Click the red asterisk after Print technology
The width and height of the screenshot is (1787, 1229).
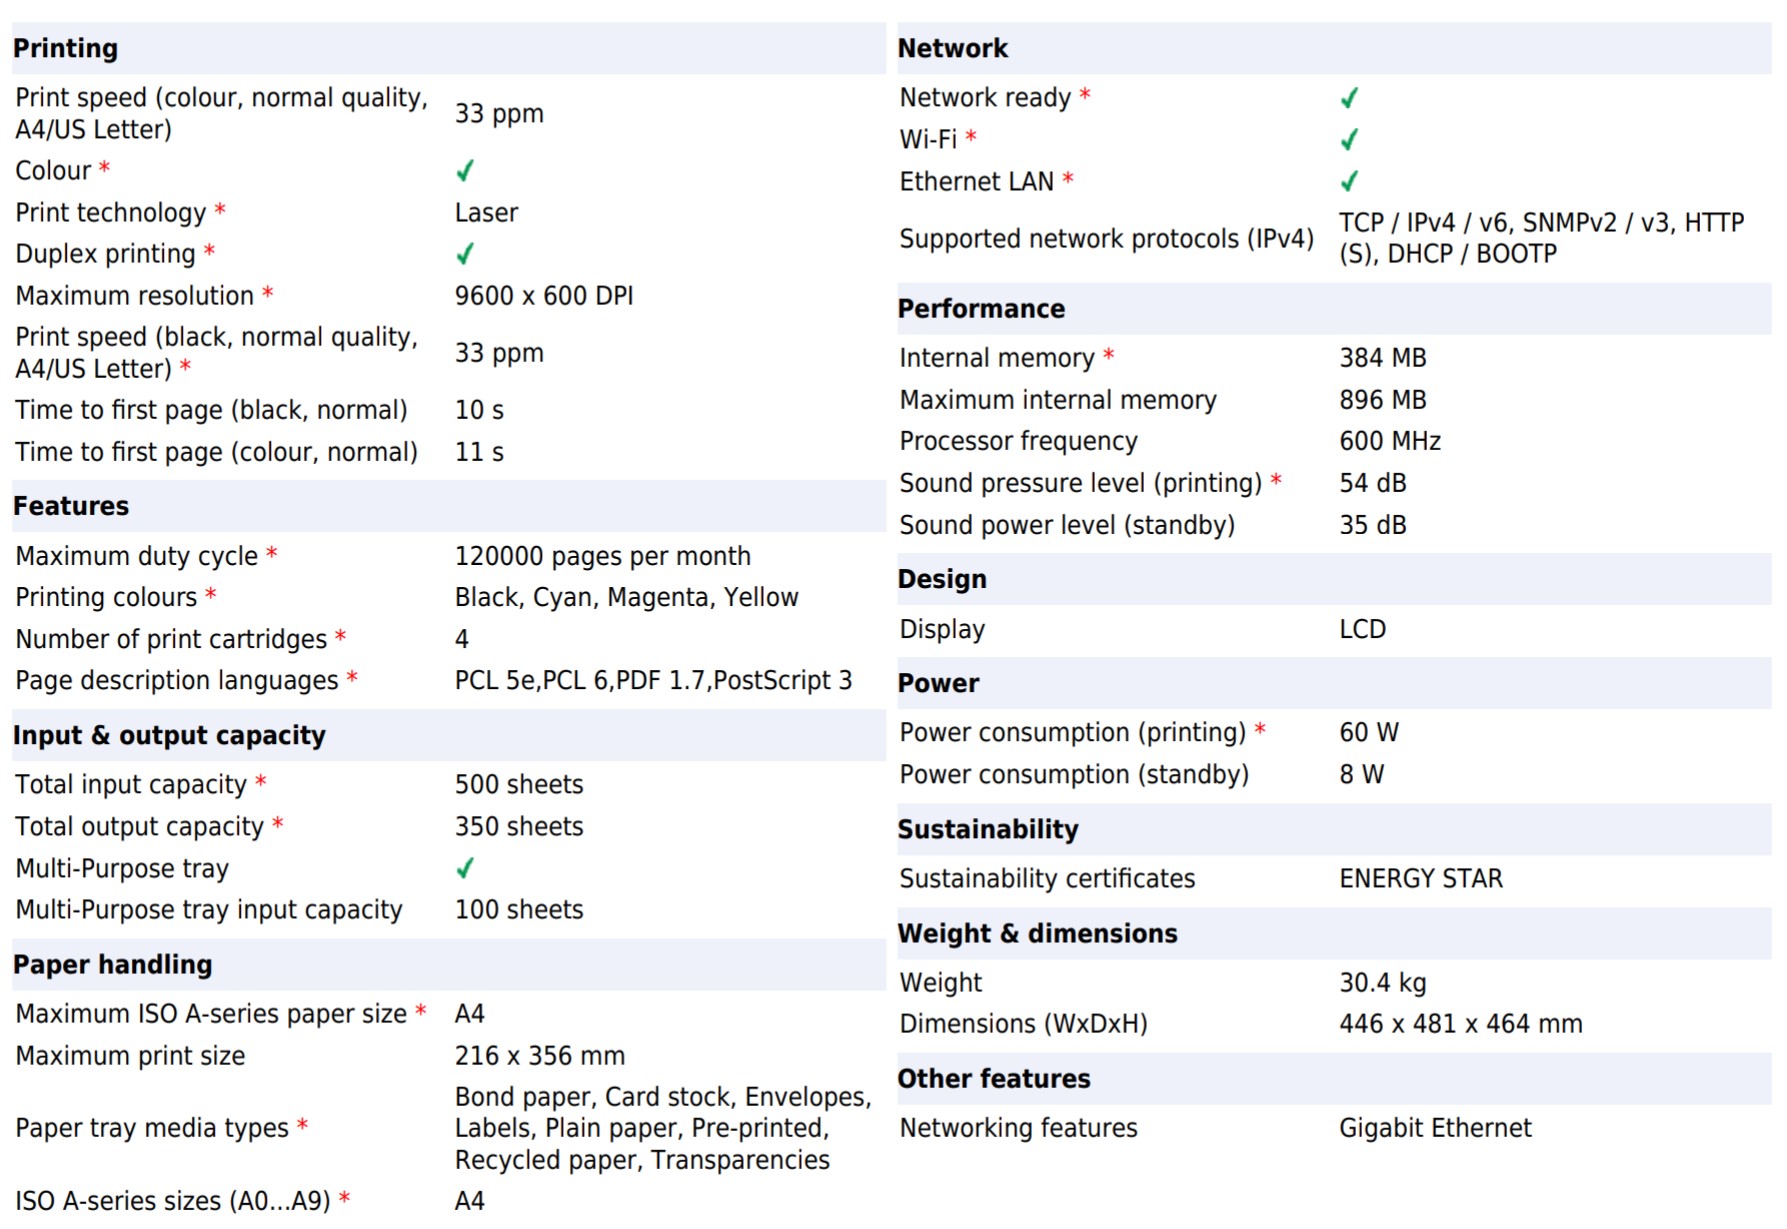[220, 210]
